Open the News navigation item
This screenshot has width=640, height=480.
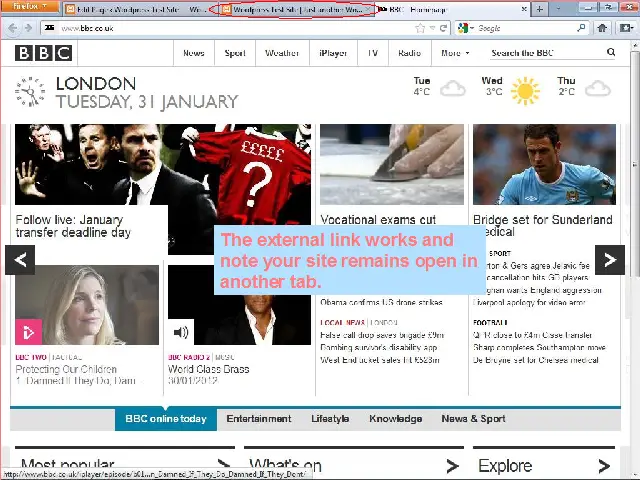193,53
